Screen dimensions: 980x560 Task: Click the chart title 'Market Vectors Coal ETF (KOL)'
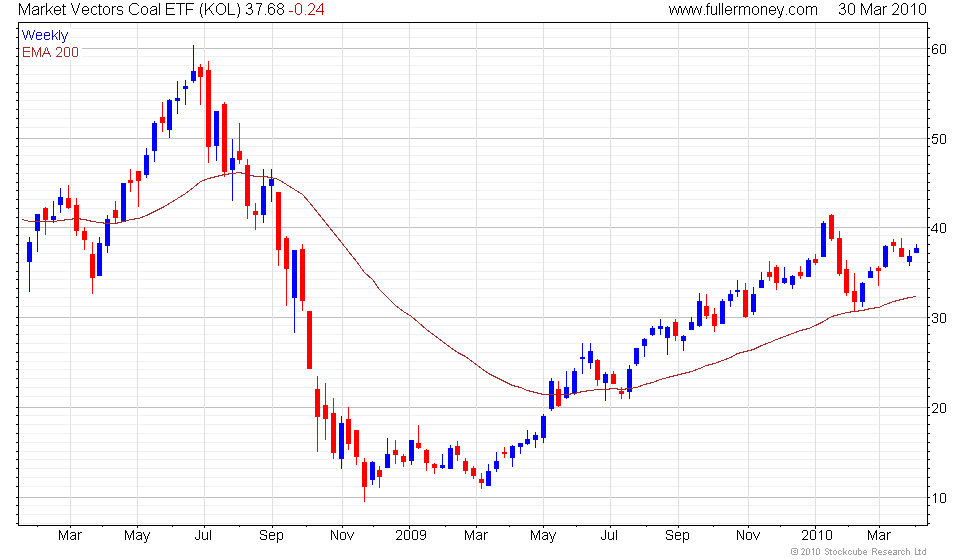(x=129, y=9)
